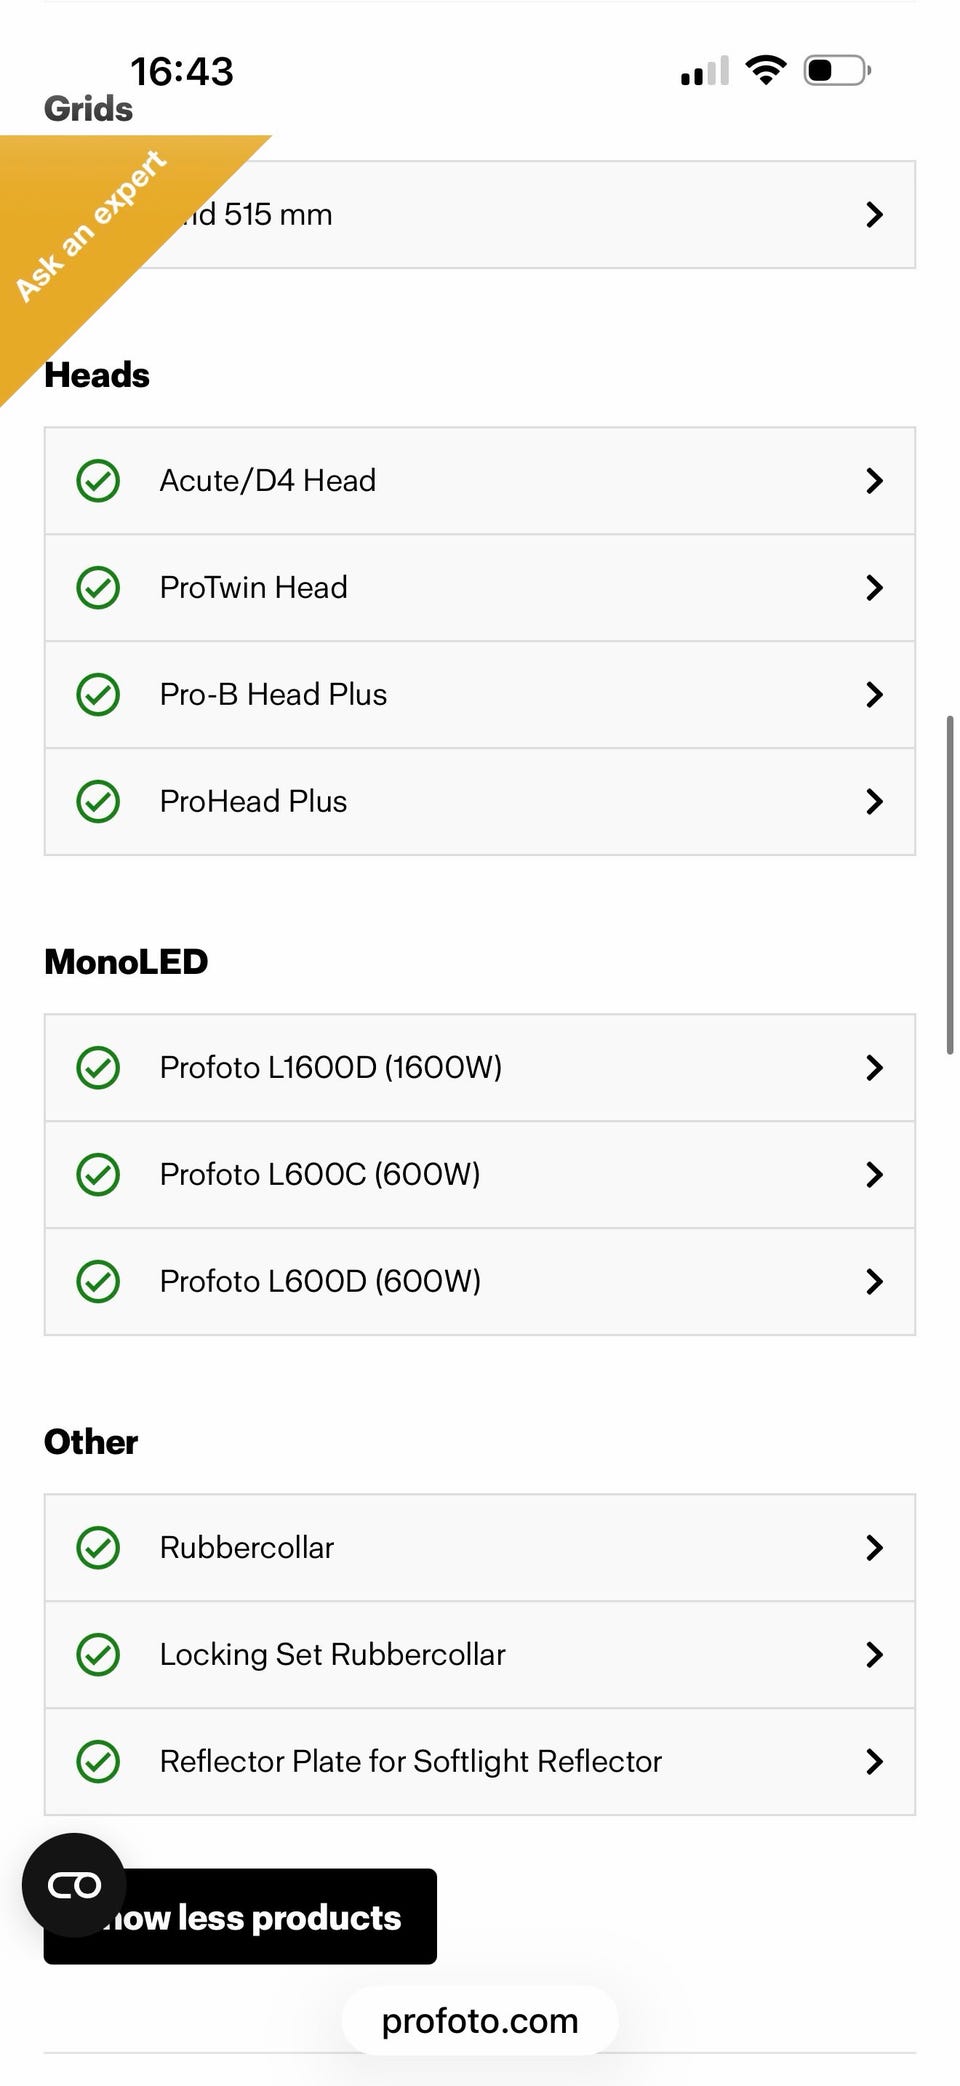Open the round chat bubble widget
This screenshot has height=2086, width=960.
[74, 1885]
